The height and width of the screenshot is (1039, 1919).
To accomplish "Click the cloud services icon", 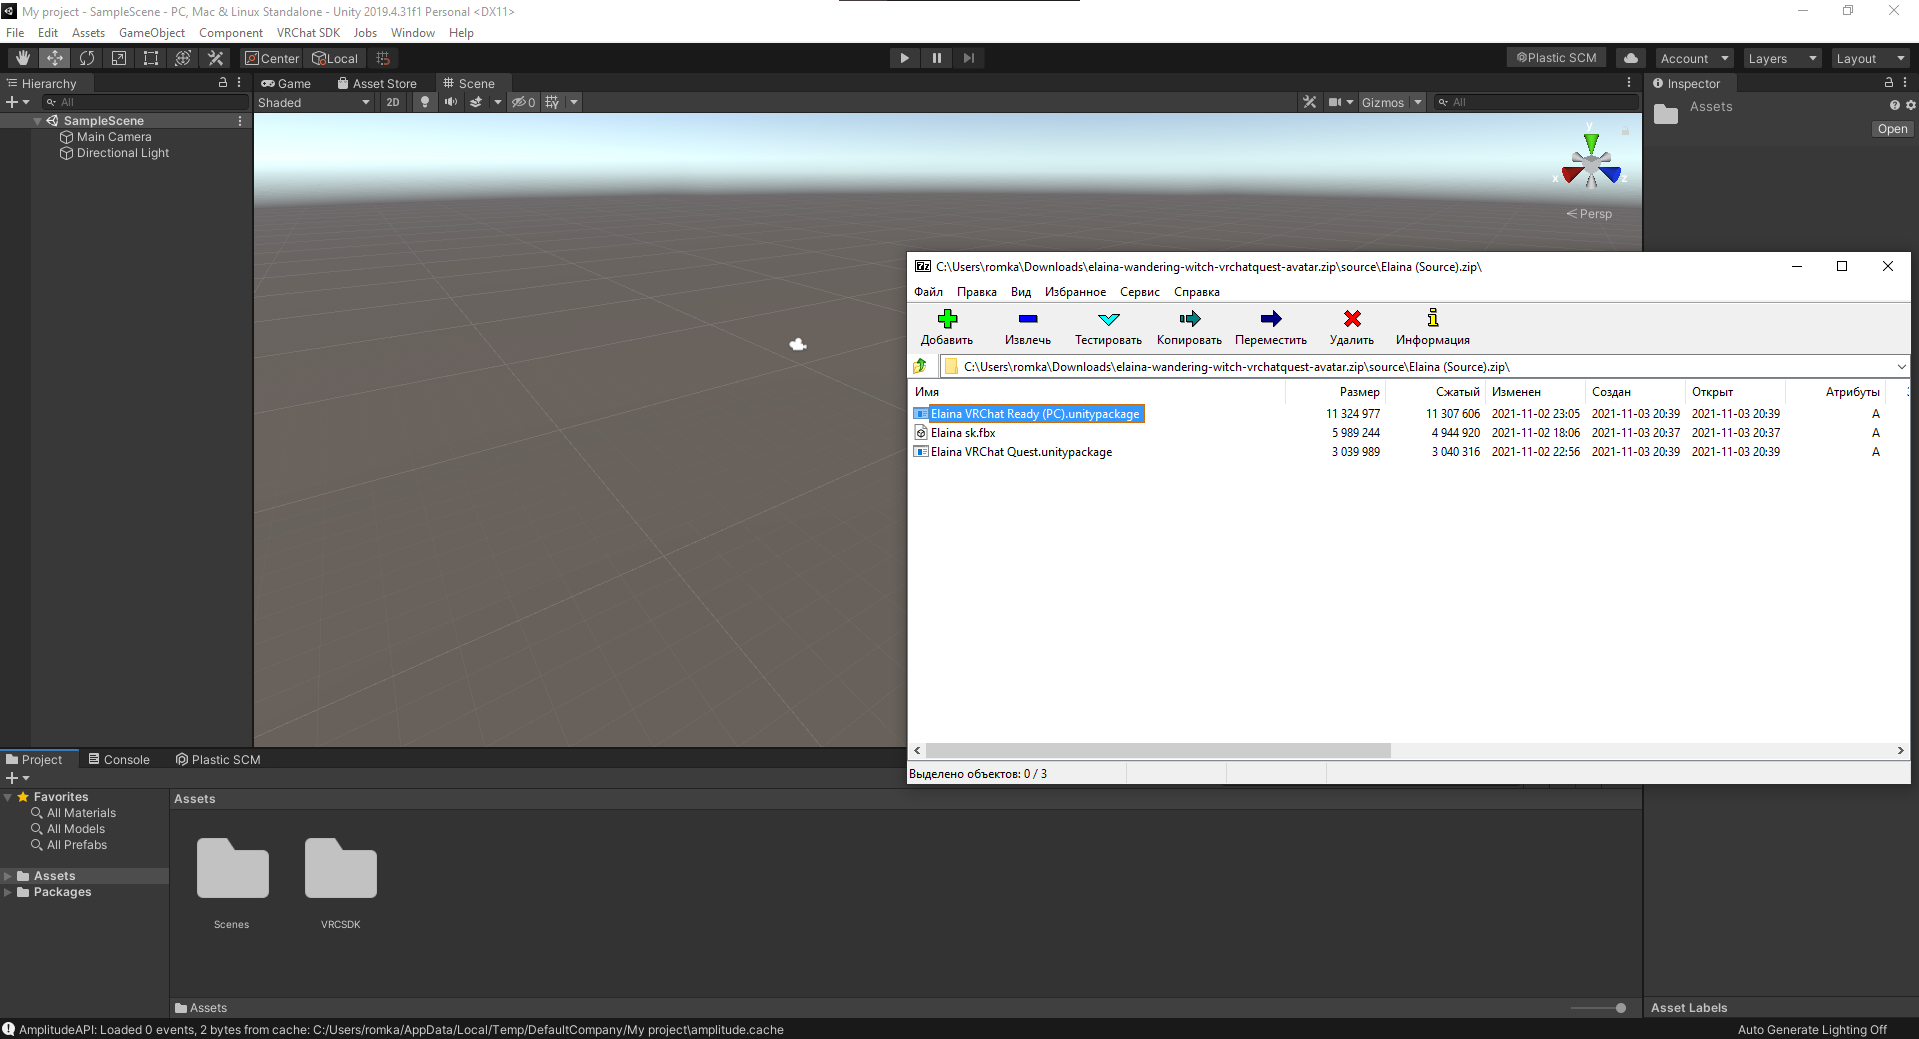I will click(x=1631, y=58).
